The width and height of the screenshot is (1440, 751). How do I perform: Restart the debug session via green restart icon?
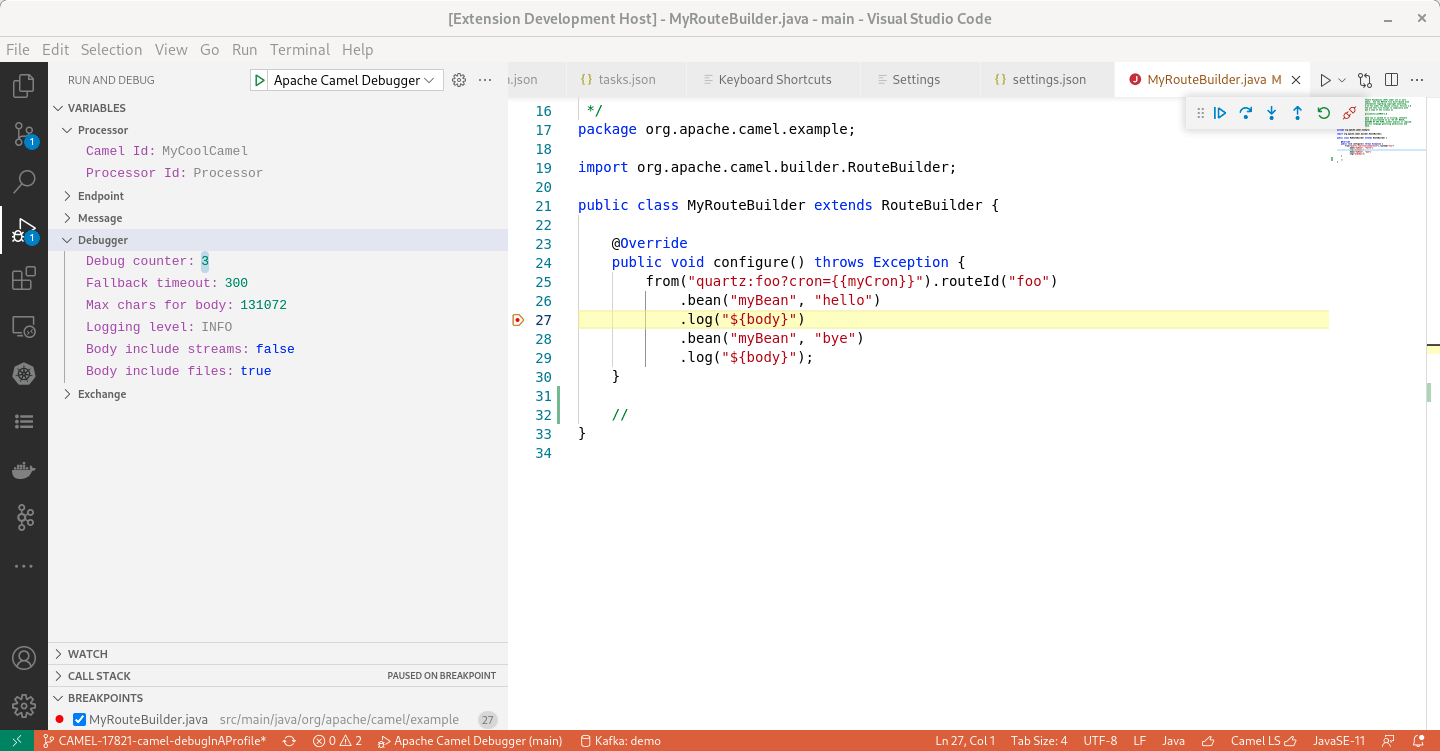coord(1323,113)
